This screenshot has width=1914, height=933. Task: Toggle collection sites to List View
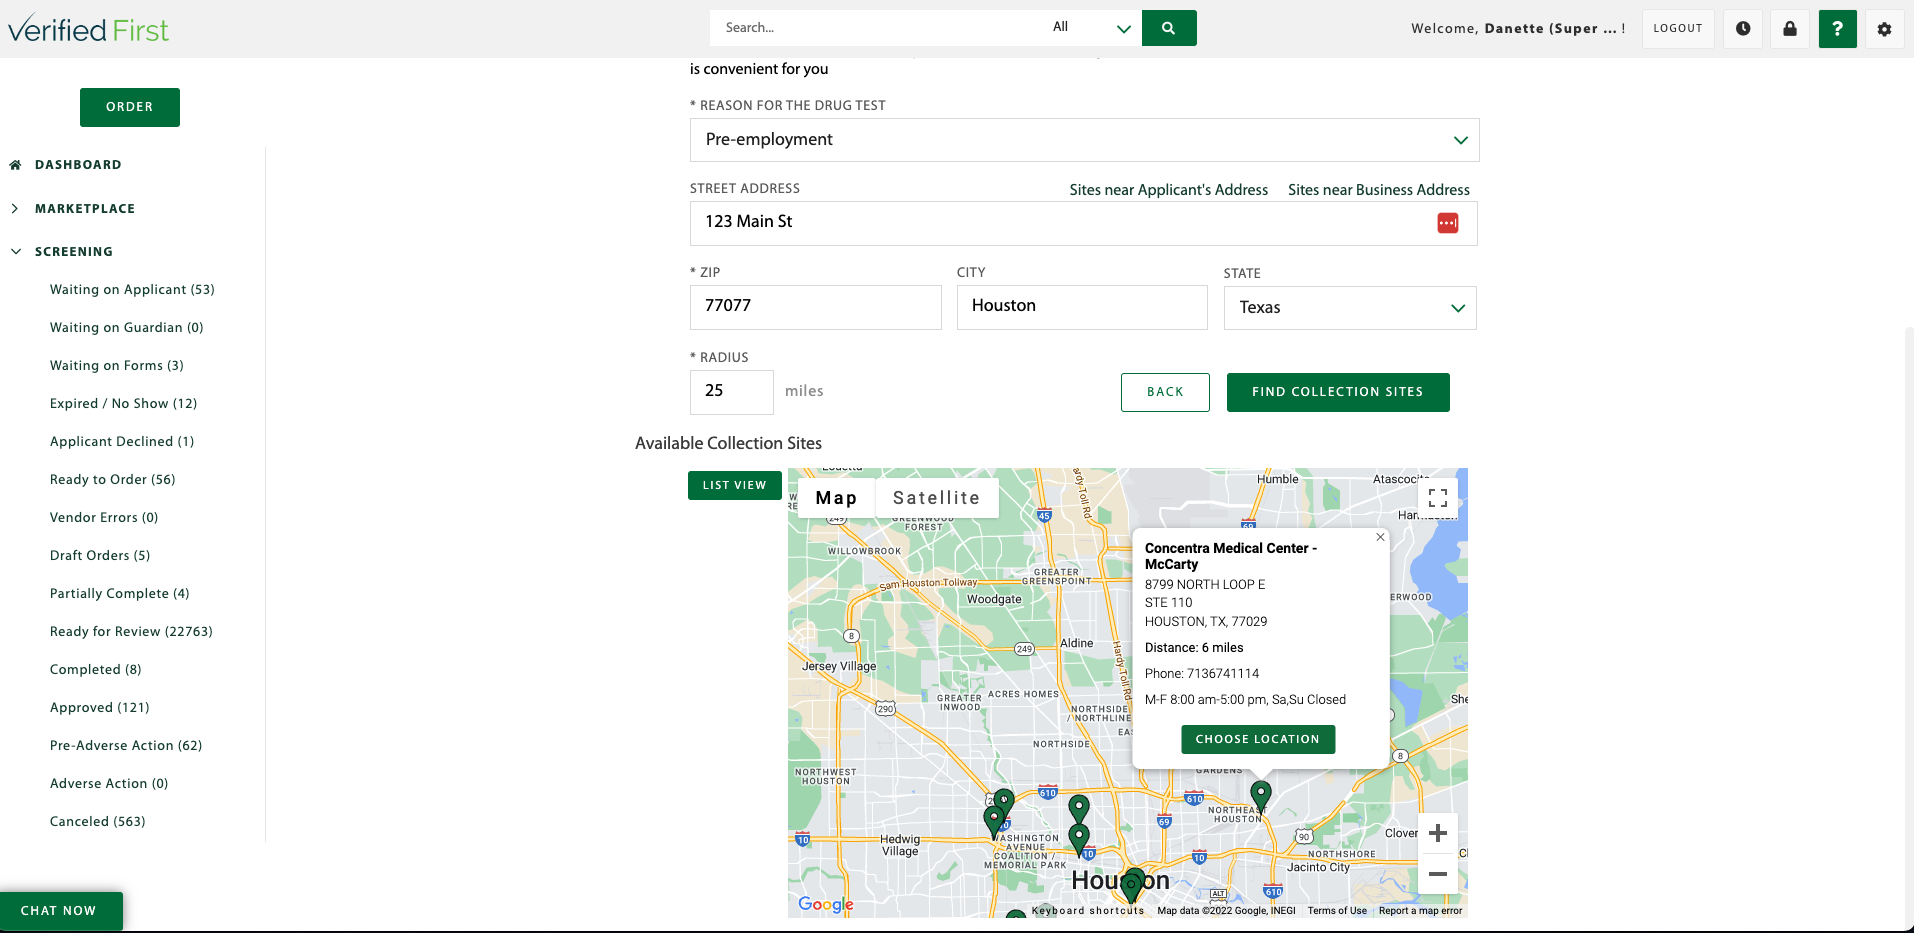(734, 485)
